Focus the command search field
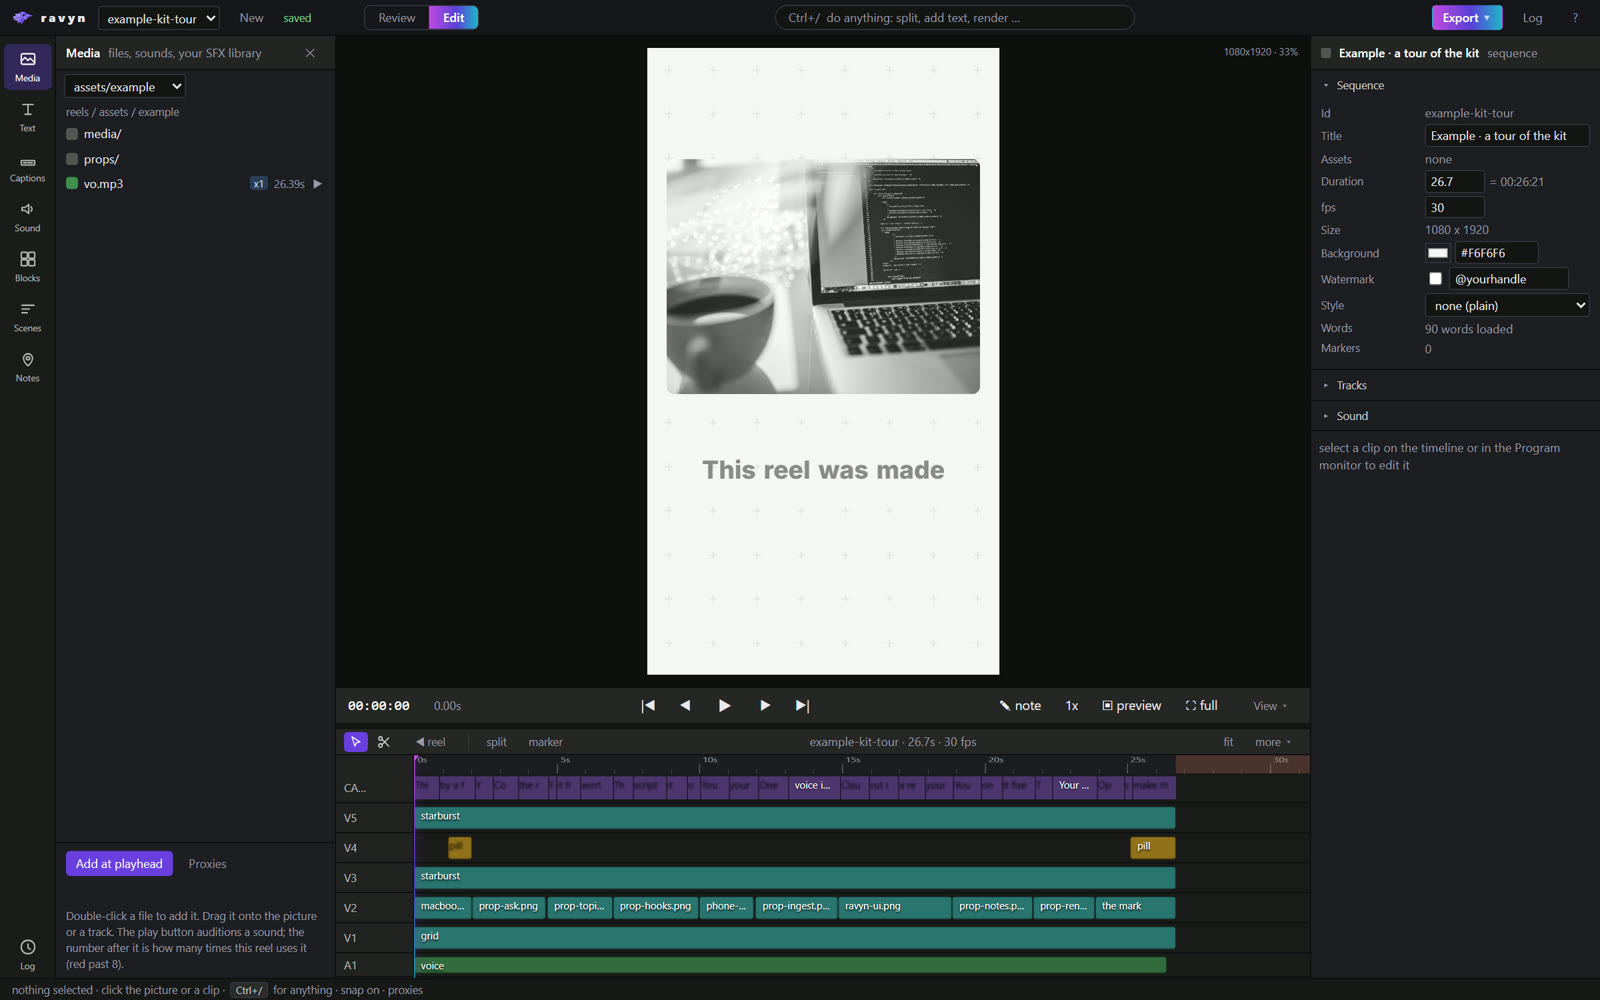 954,18
